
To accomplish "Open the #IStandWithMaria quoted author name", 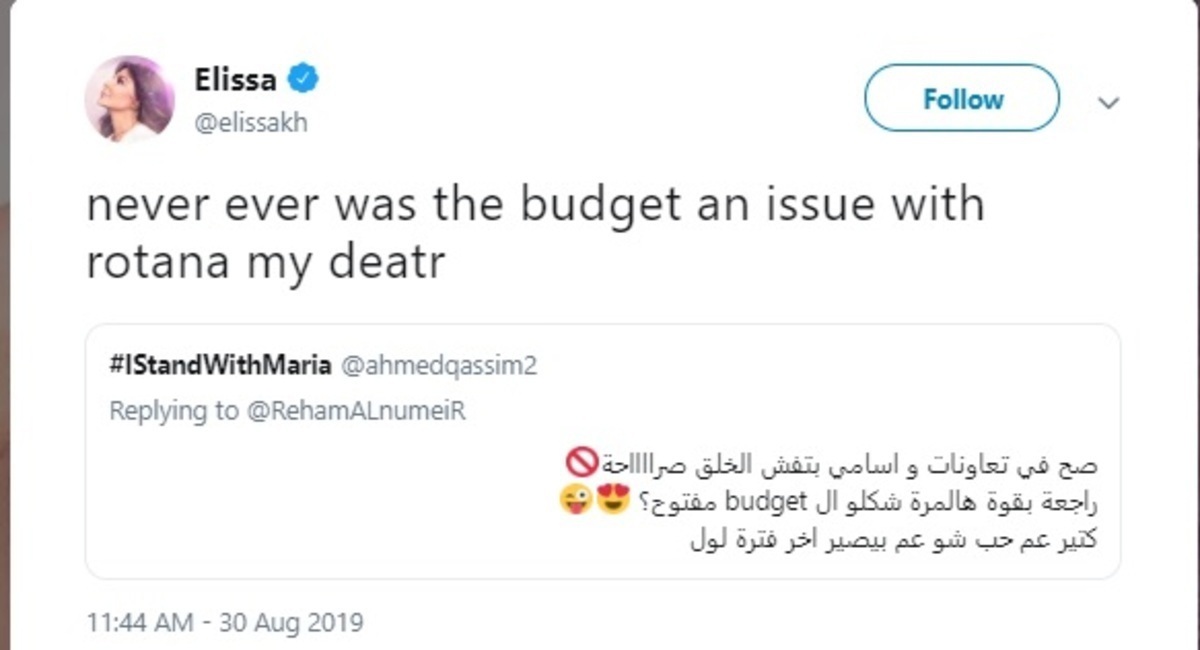I will click(x=220, y=366).
